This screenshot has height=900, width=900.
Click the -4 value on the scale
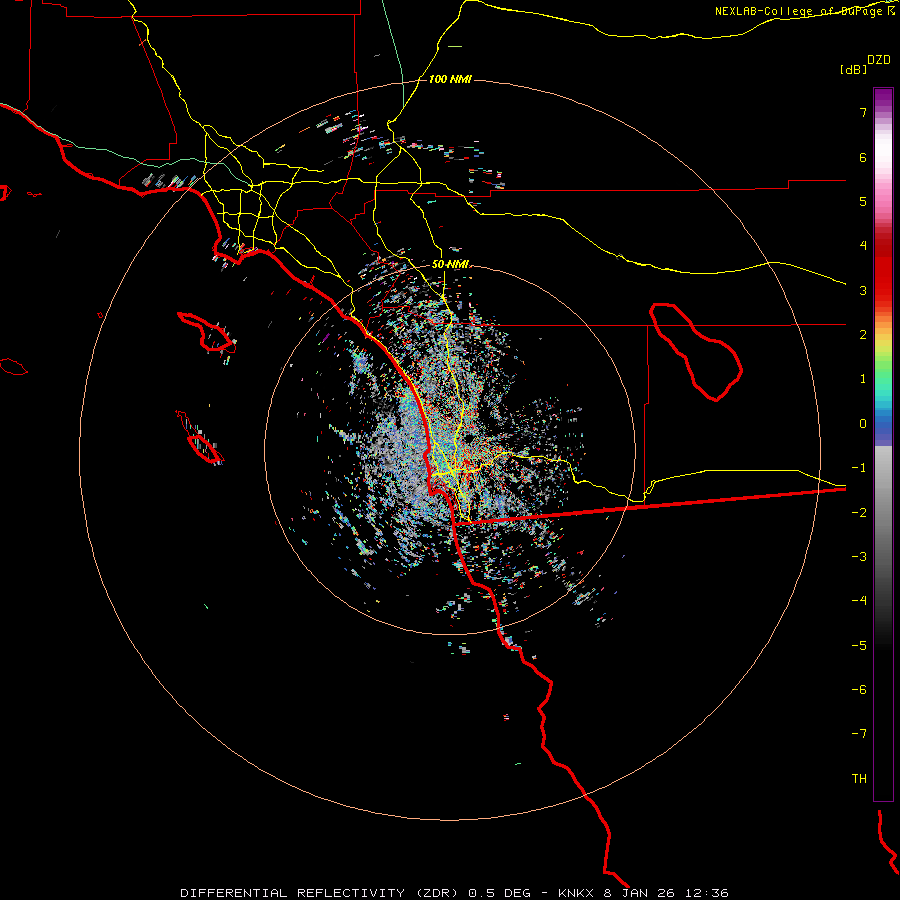[x=859, y=601]
